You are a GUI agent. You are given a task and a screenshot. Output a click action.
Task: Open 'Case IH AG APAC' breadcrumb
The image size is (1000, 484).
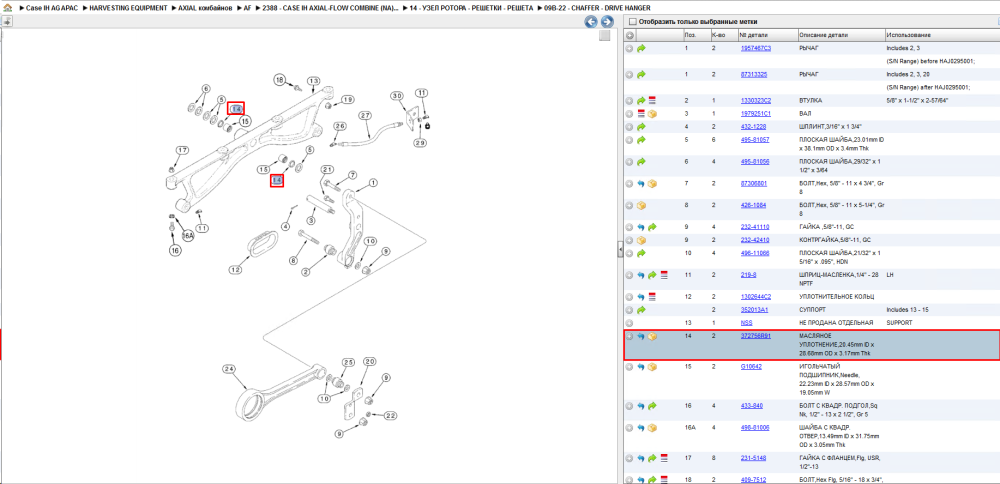(x=51, y=8)
